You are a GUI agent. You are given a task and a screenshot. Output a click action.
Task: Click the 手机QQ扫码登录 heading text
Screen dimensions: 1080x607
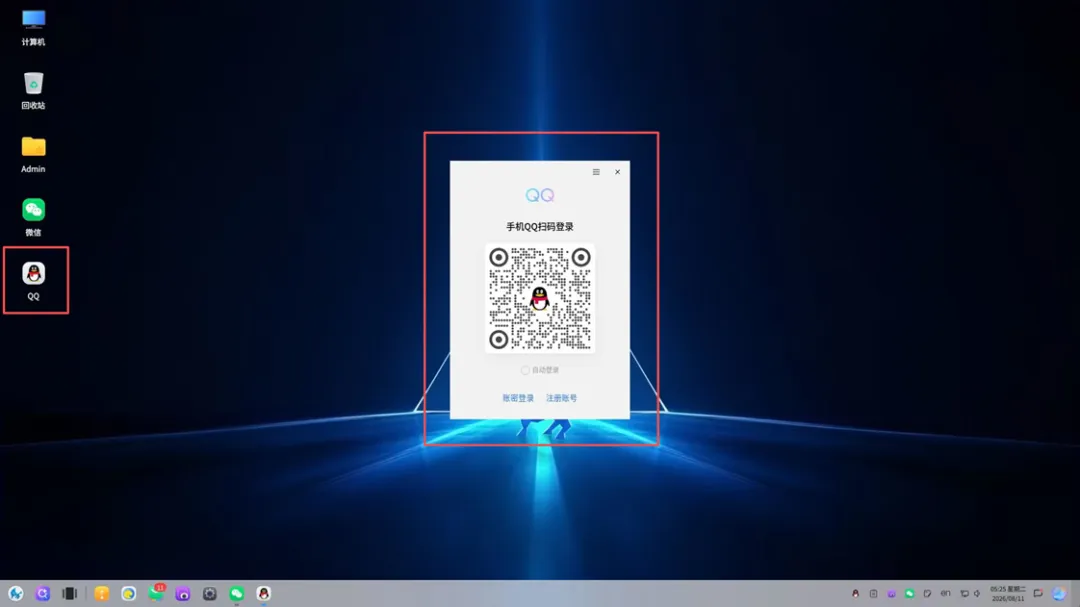(539, 227)
